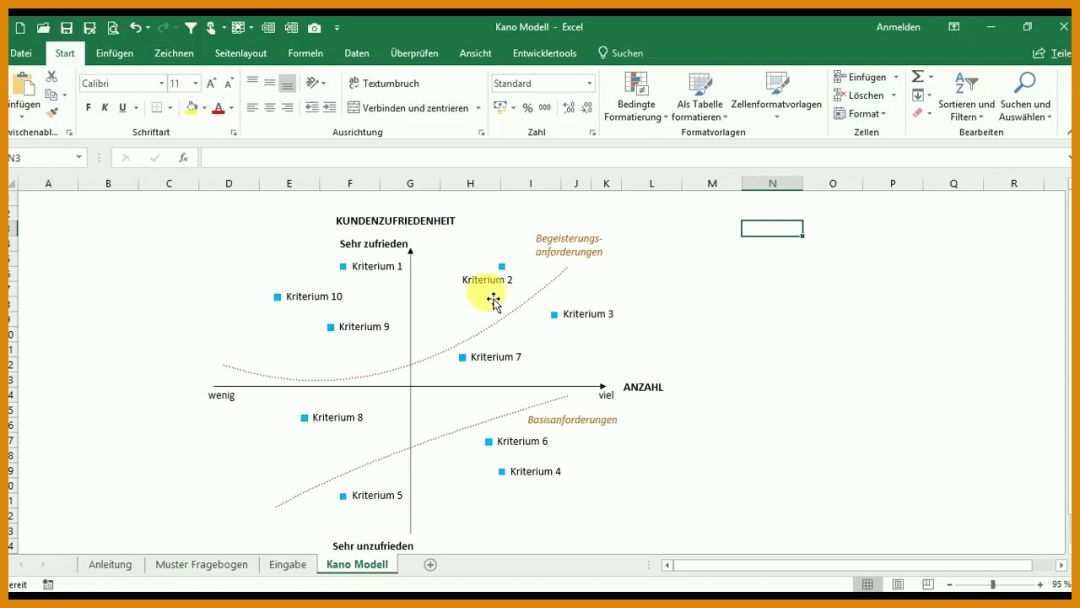Click Anmelden to sign in
This screenshot has width=1080, height=608.
[898, 27]
